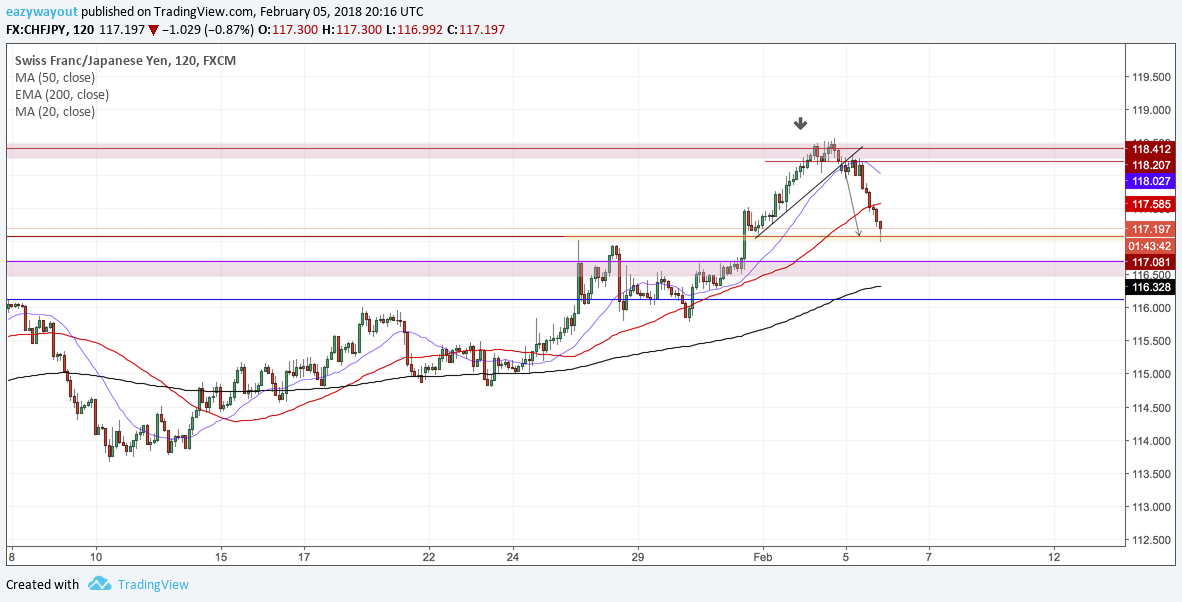Viewport: 1182px width, 602px height.
Task: Click the 17 date on the time axis
Action: point(304,557)
